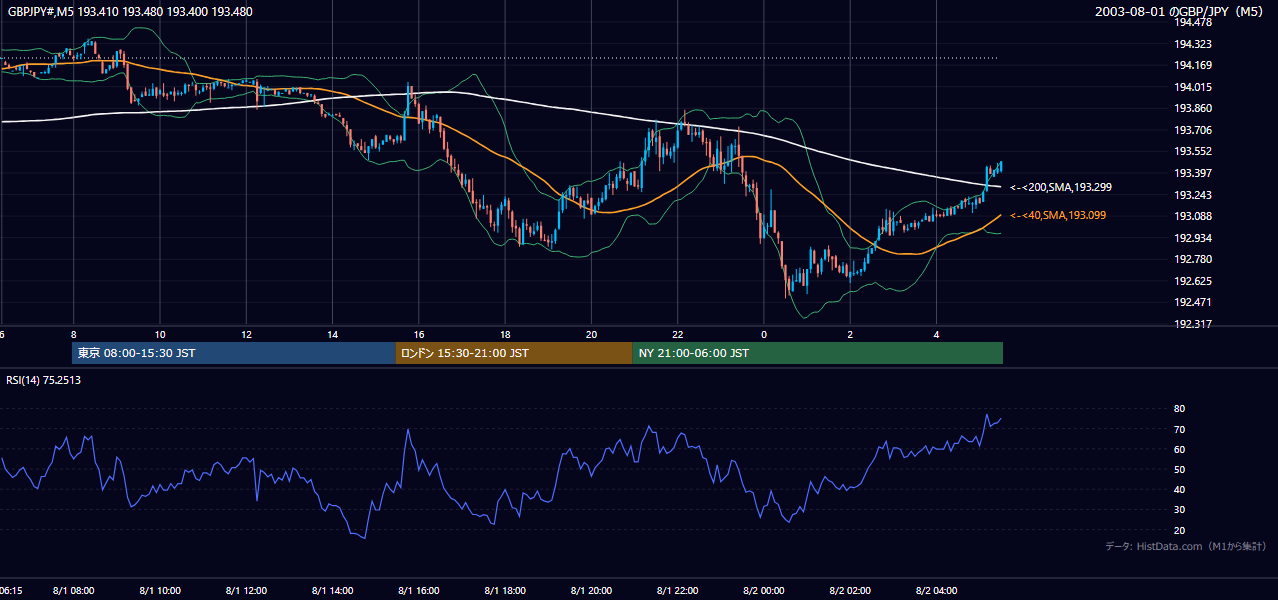This screenshot has height=600, width=1278.
Task: Click hour label 10 under the price chart
Action: pos(160,334)
